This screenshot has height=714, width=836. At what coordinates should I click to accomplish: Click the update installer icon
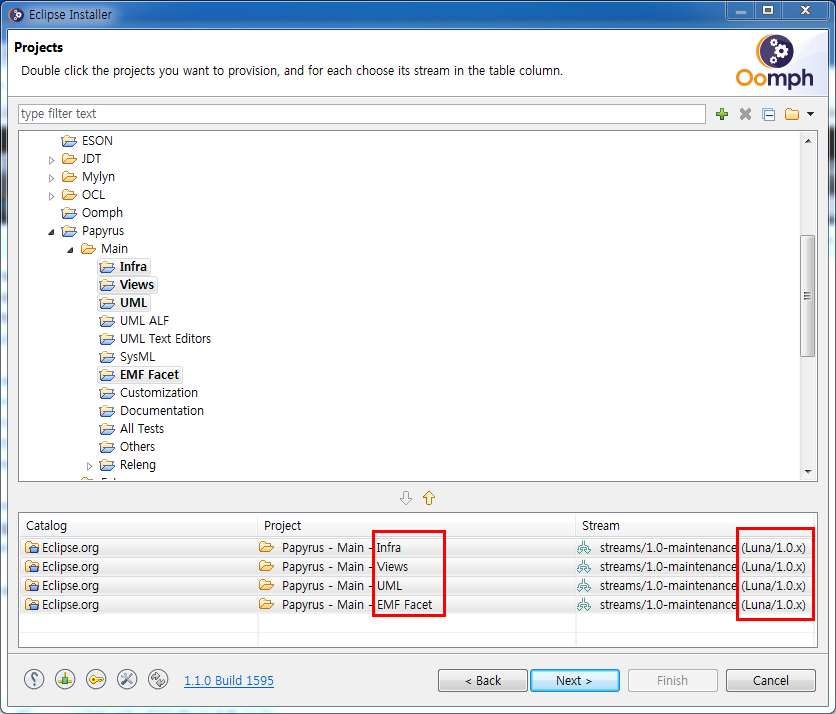(65, 679)
